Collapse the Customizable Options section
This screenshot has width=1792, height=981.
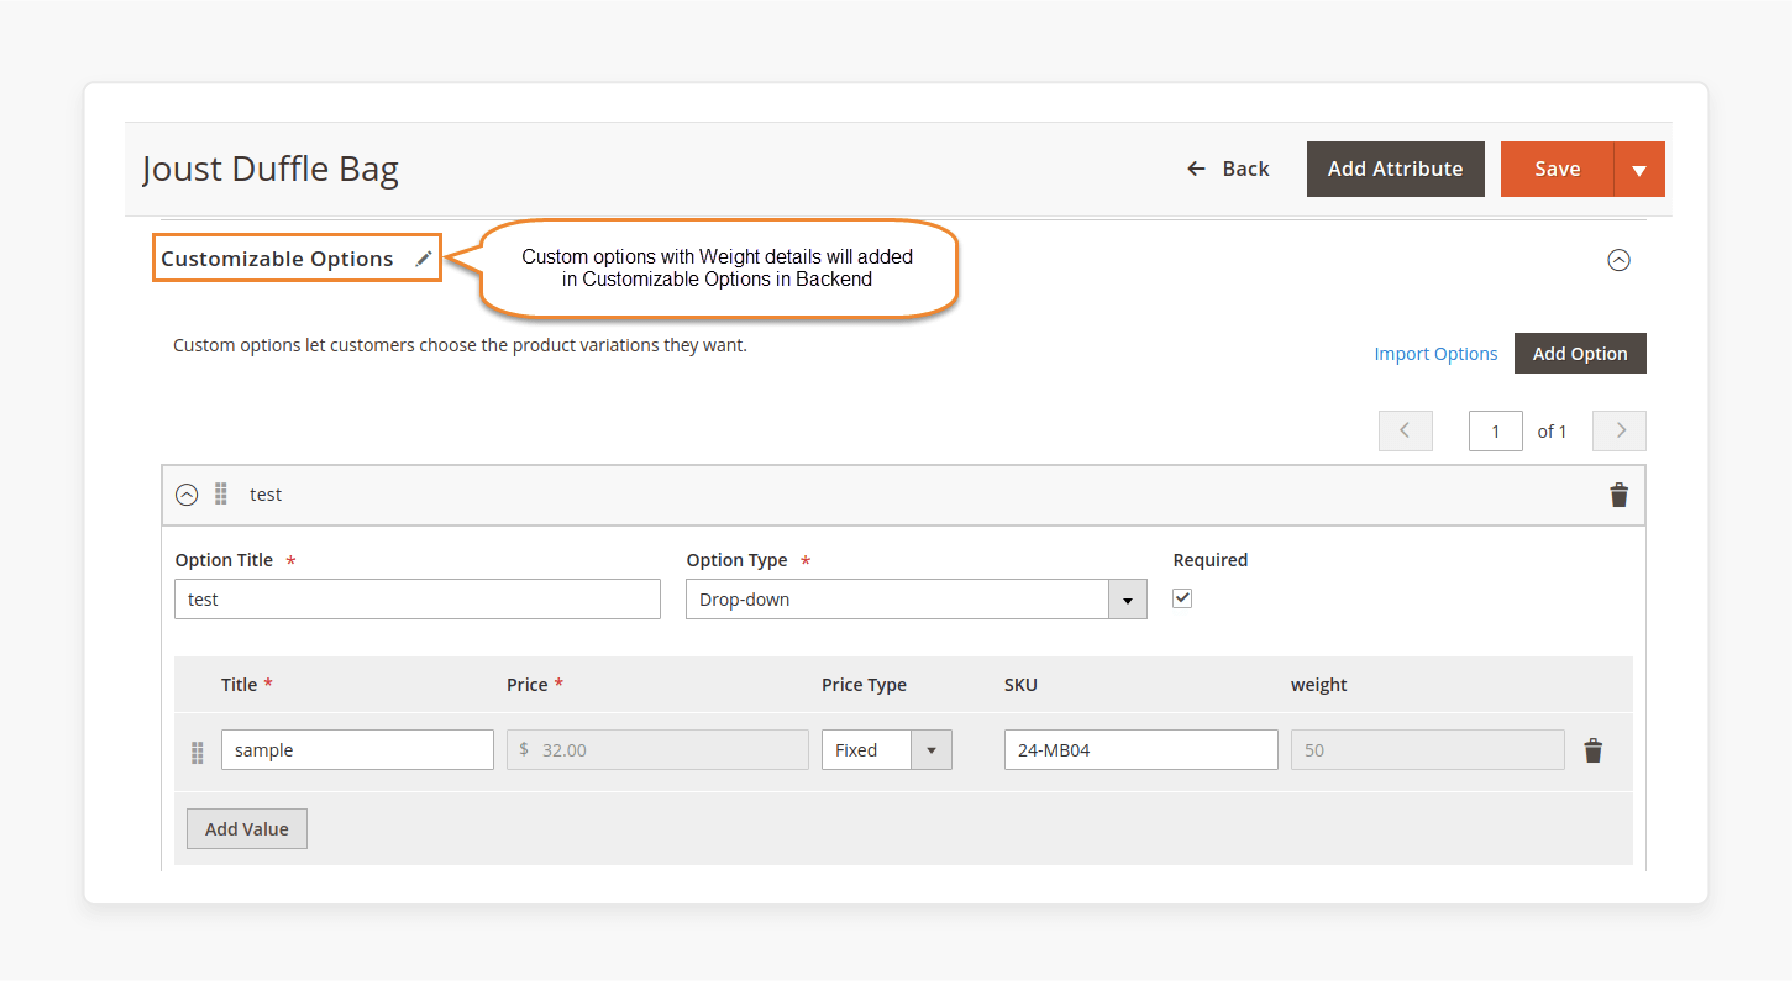[x=1618, y=260]
